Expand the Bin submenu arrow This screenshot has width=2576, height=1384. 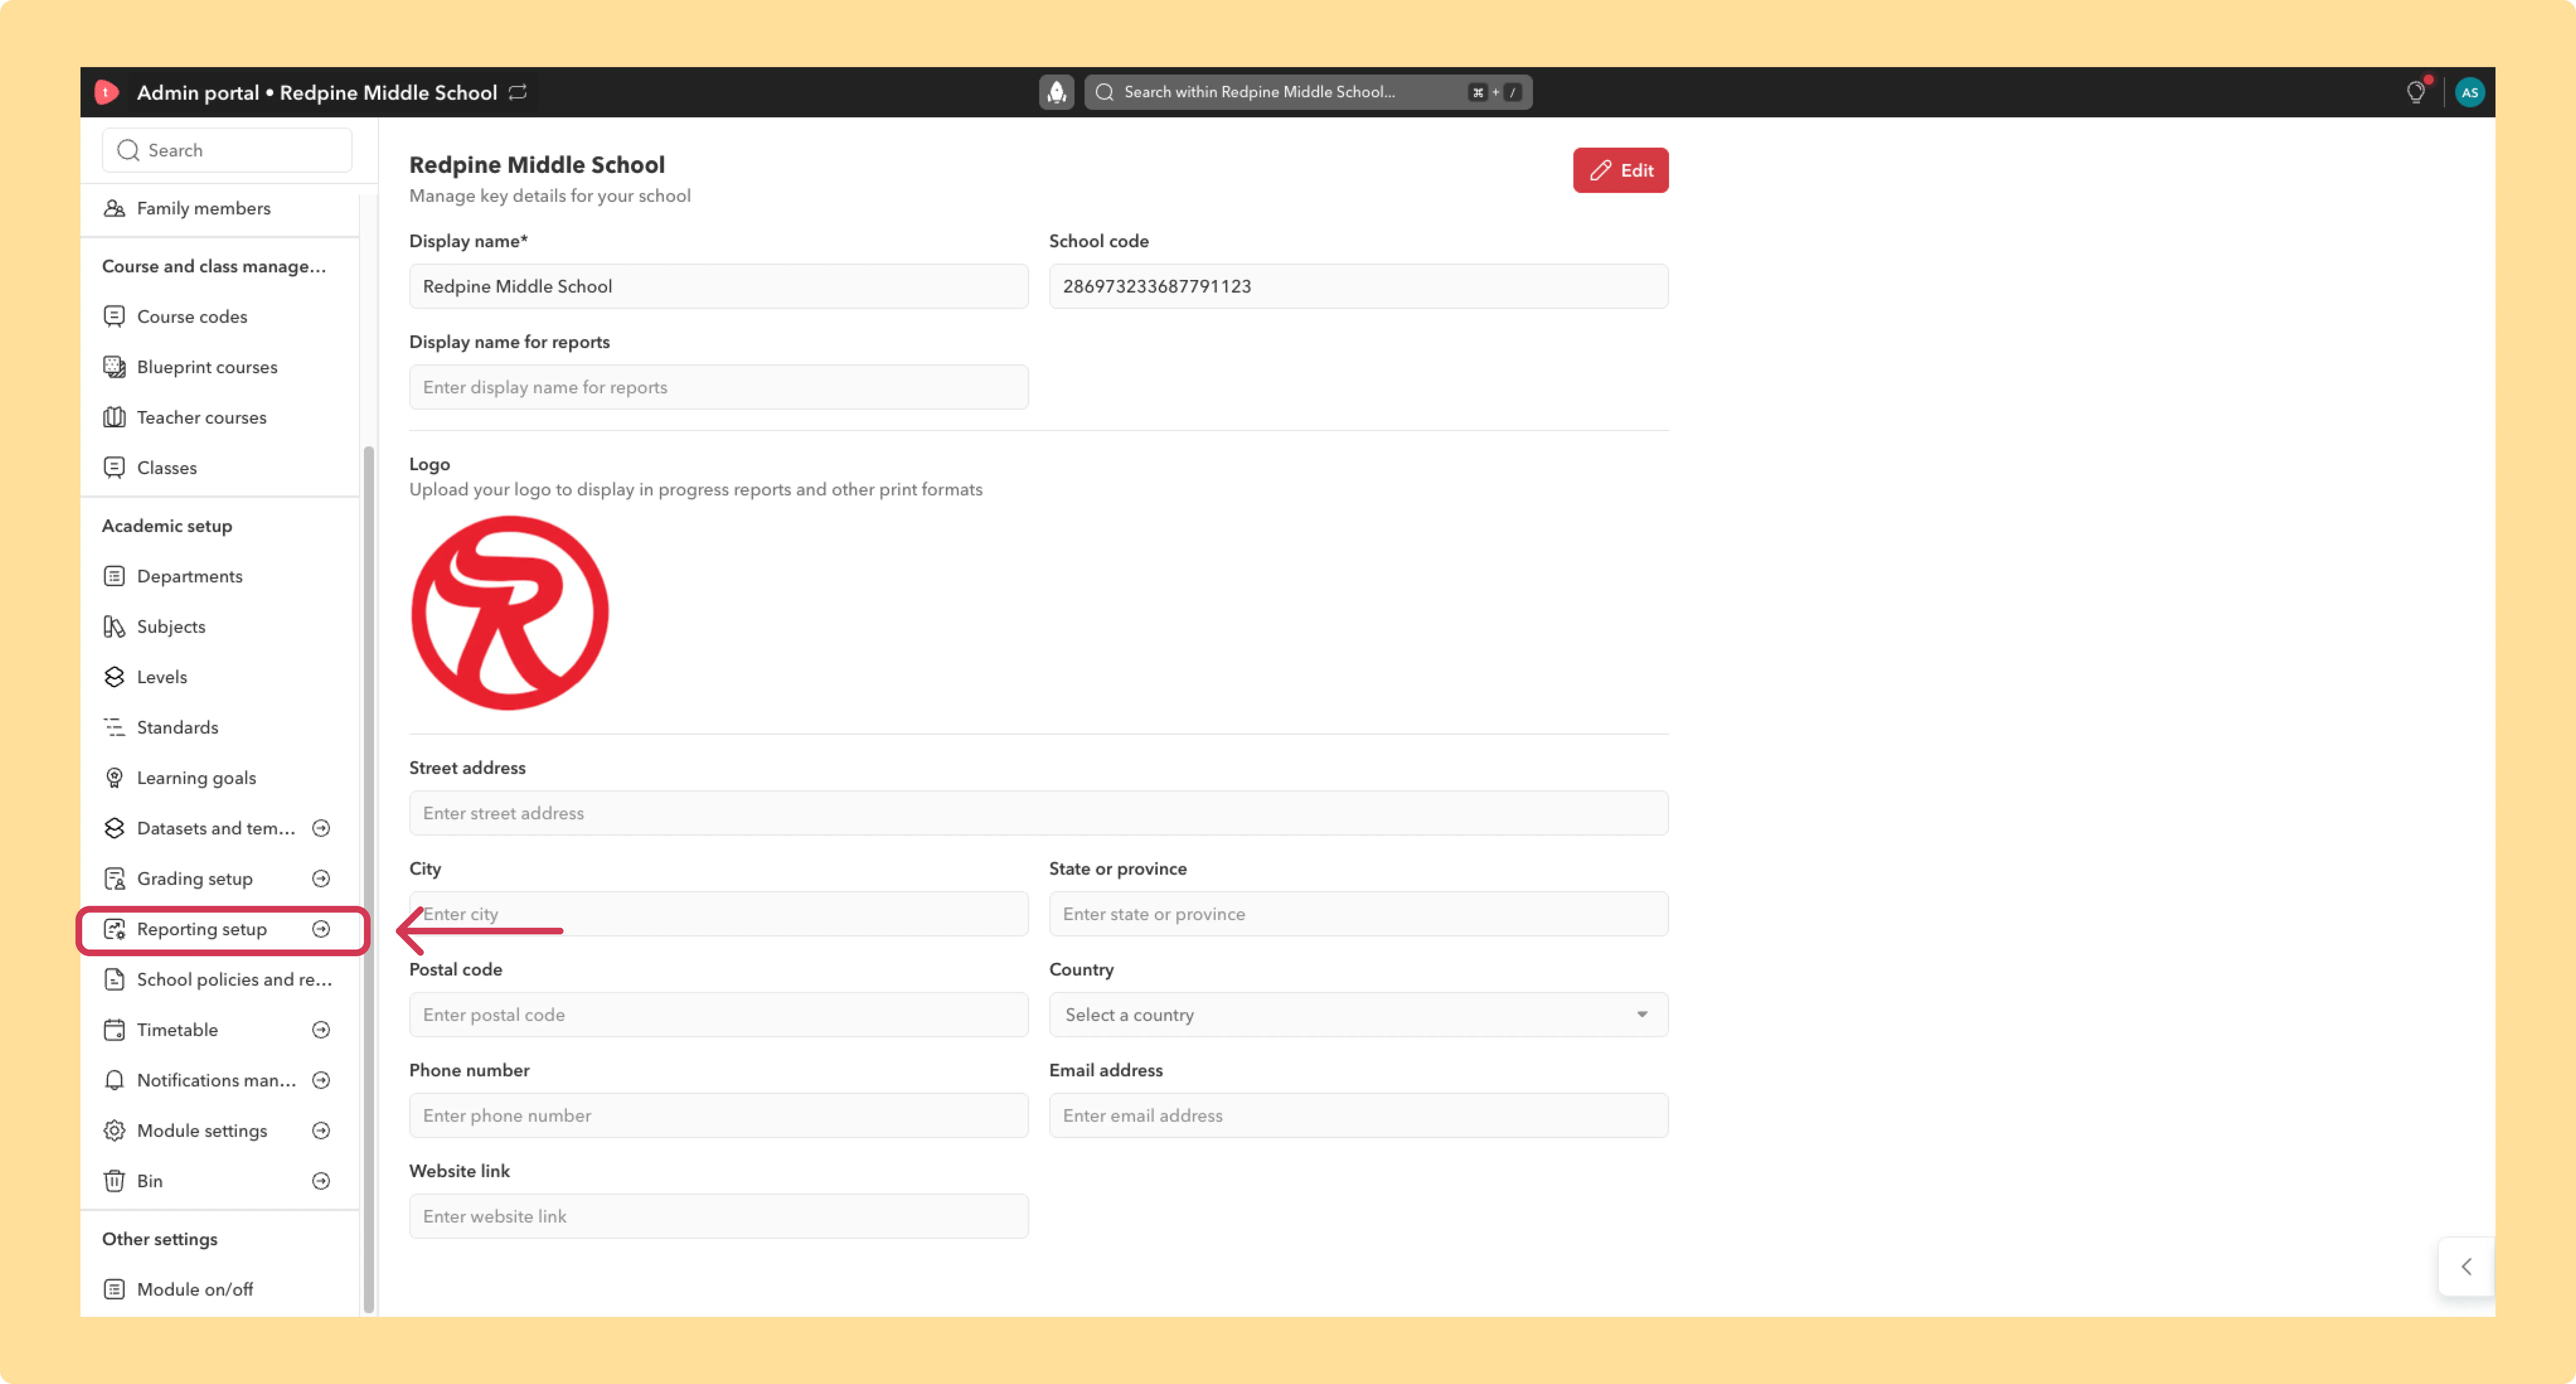[x=321, y=1181]
